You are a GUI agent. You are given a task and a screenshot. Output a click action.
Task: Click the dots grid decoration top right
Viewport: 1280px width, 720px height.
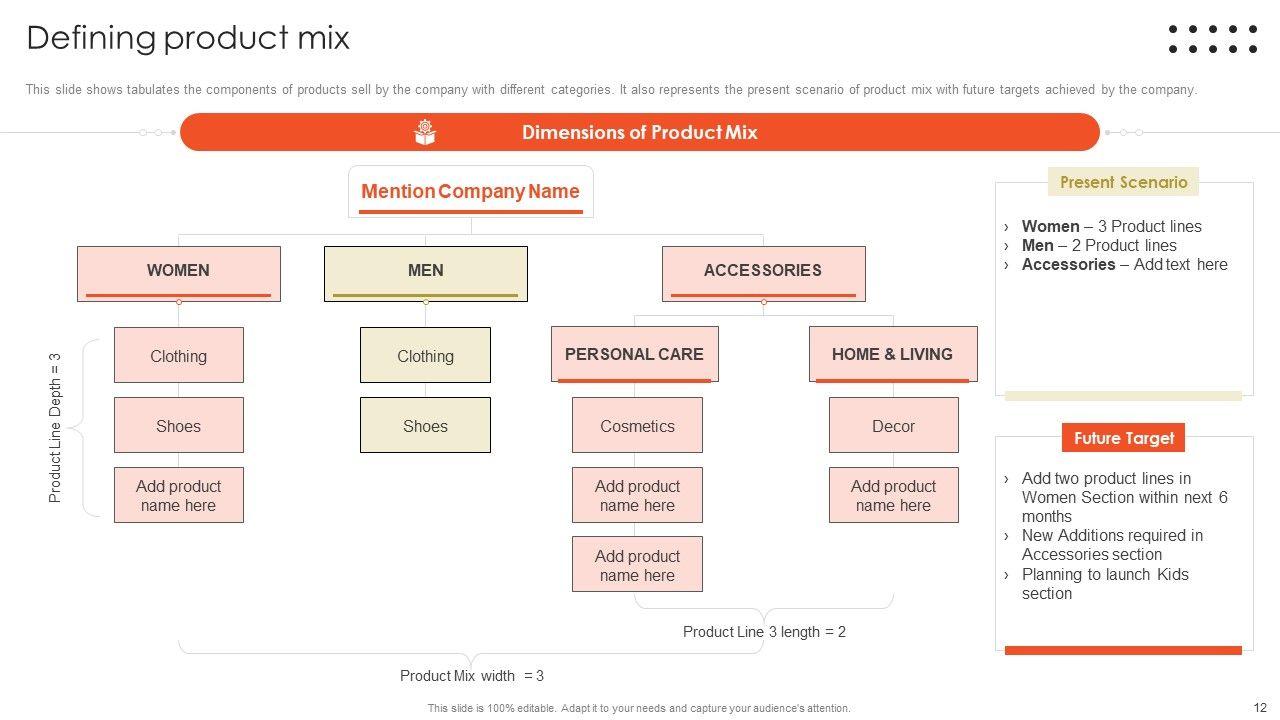tap(1212, 39)
